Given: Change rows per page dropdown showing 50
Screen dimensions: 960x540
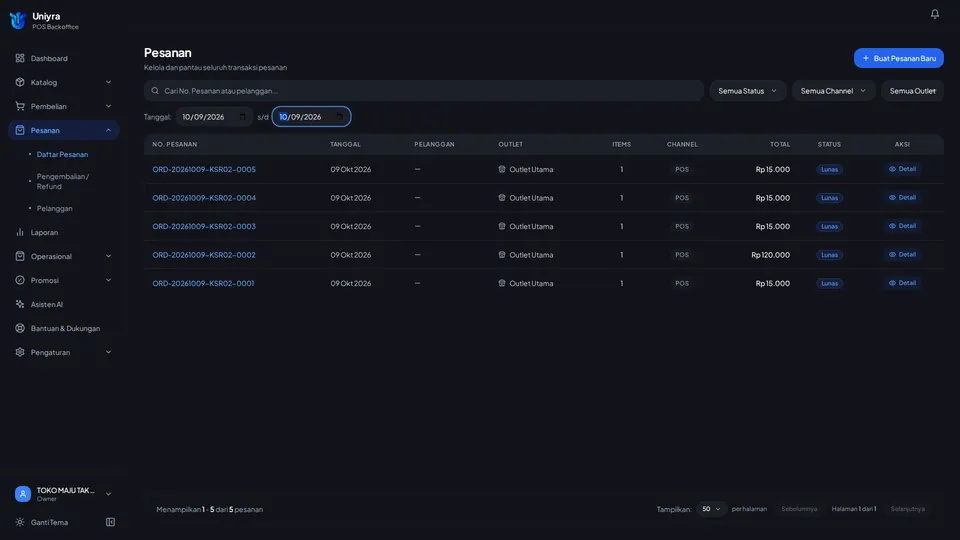Looking at the screenshot, I should 711,509.
